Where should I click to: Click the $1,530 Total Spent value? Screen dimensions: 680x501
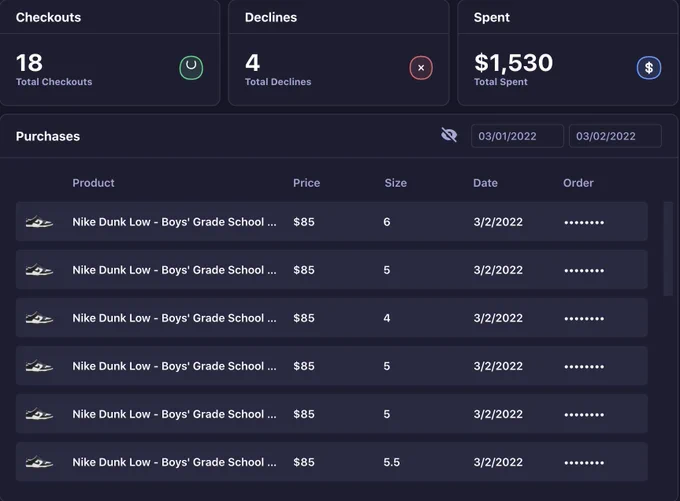click(x=513, y=63)
